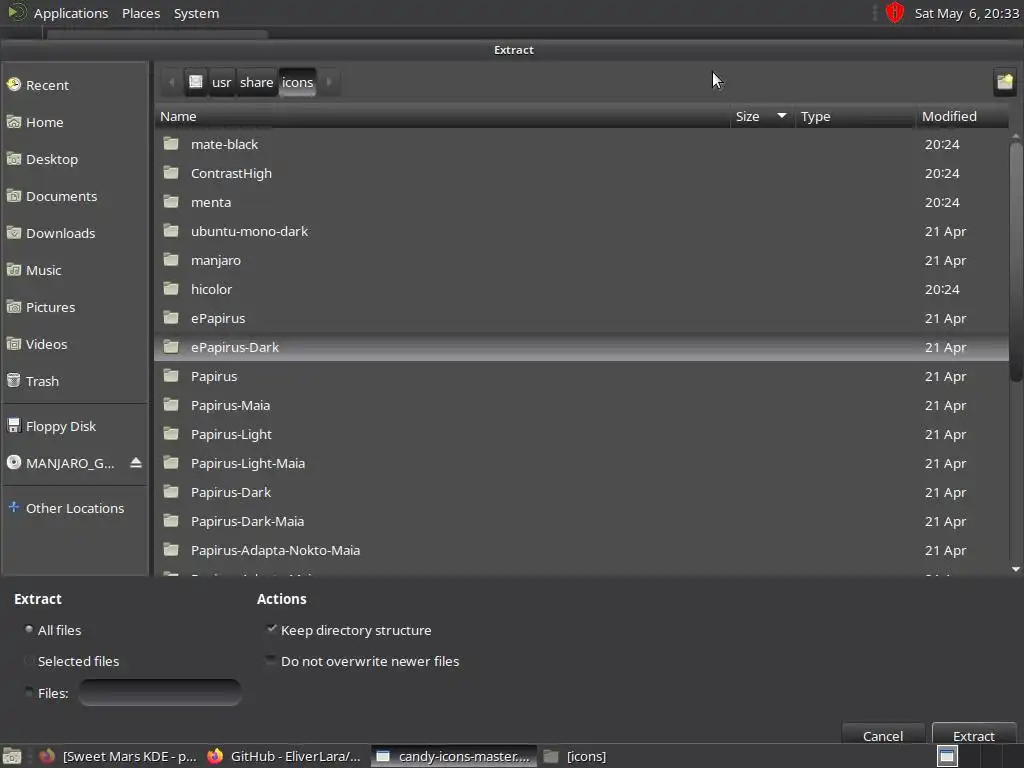Navigate to share in path bar

coord(256,82)
